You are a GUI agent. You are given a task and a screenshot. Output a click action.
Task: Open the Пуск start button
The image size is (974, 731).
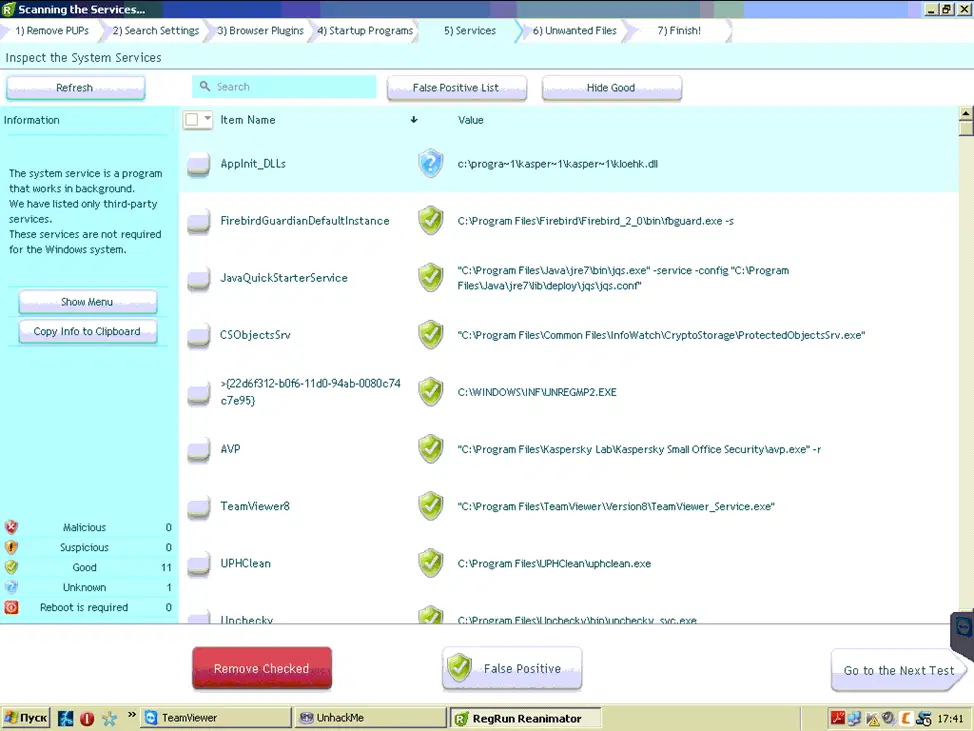(x=25, y=718)
